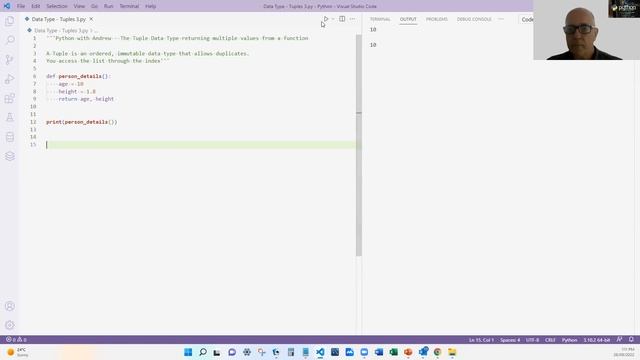Show more panel tabs ellipsis
This screenshot has height=360, width=640.
click(501, 19)
